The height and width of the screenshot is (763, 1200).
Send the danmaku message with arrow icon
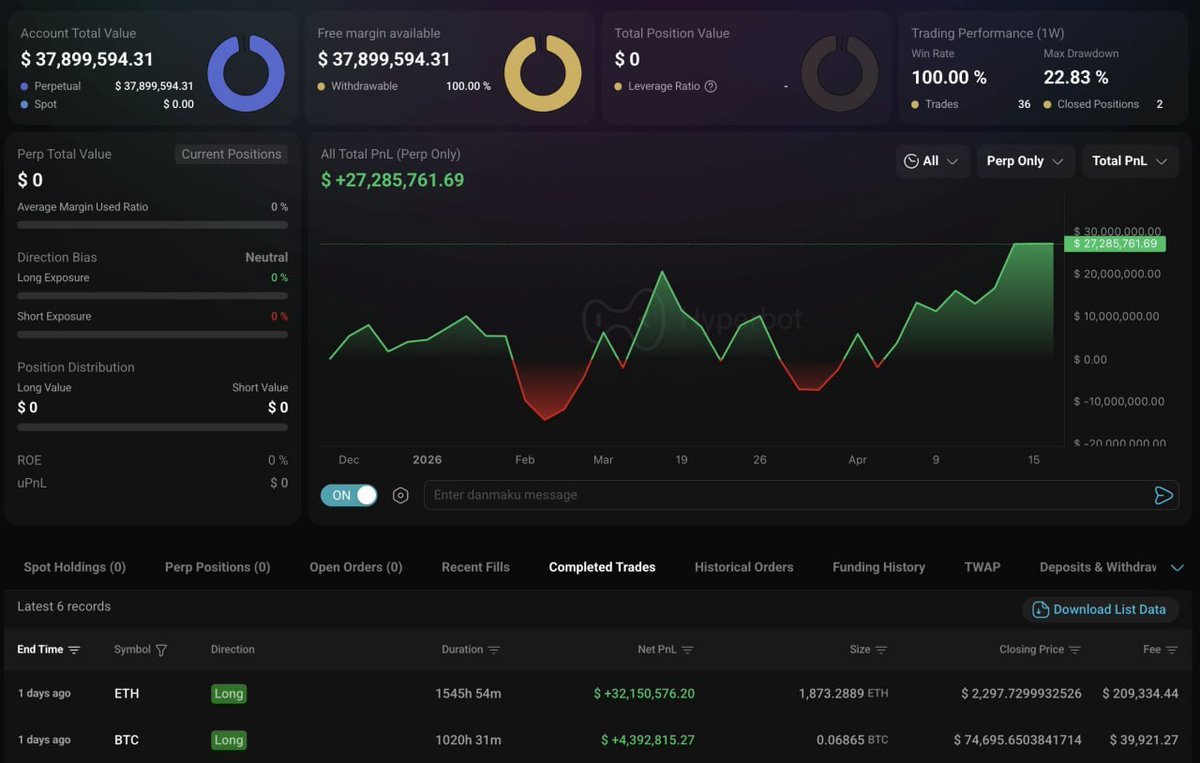pos(1163,495)
